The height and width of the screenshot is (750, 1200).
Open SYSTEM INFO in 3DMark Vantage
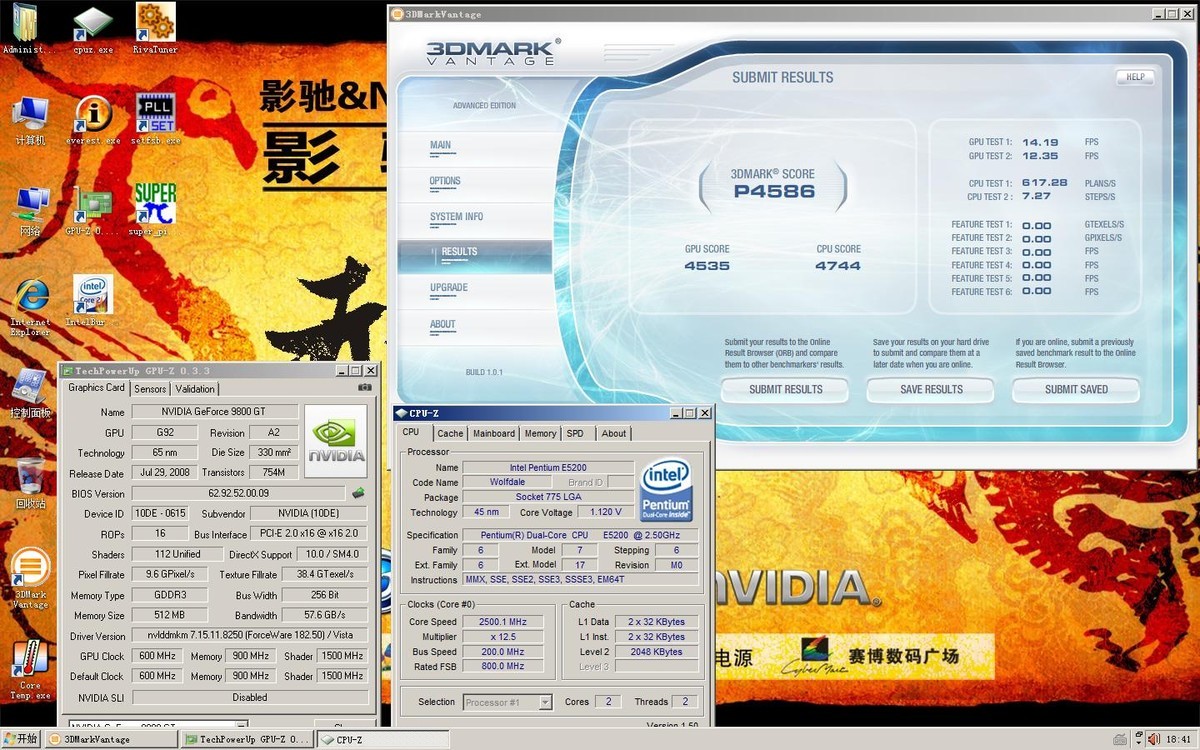[475, 220]
